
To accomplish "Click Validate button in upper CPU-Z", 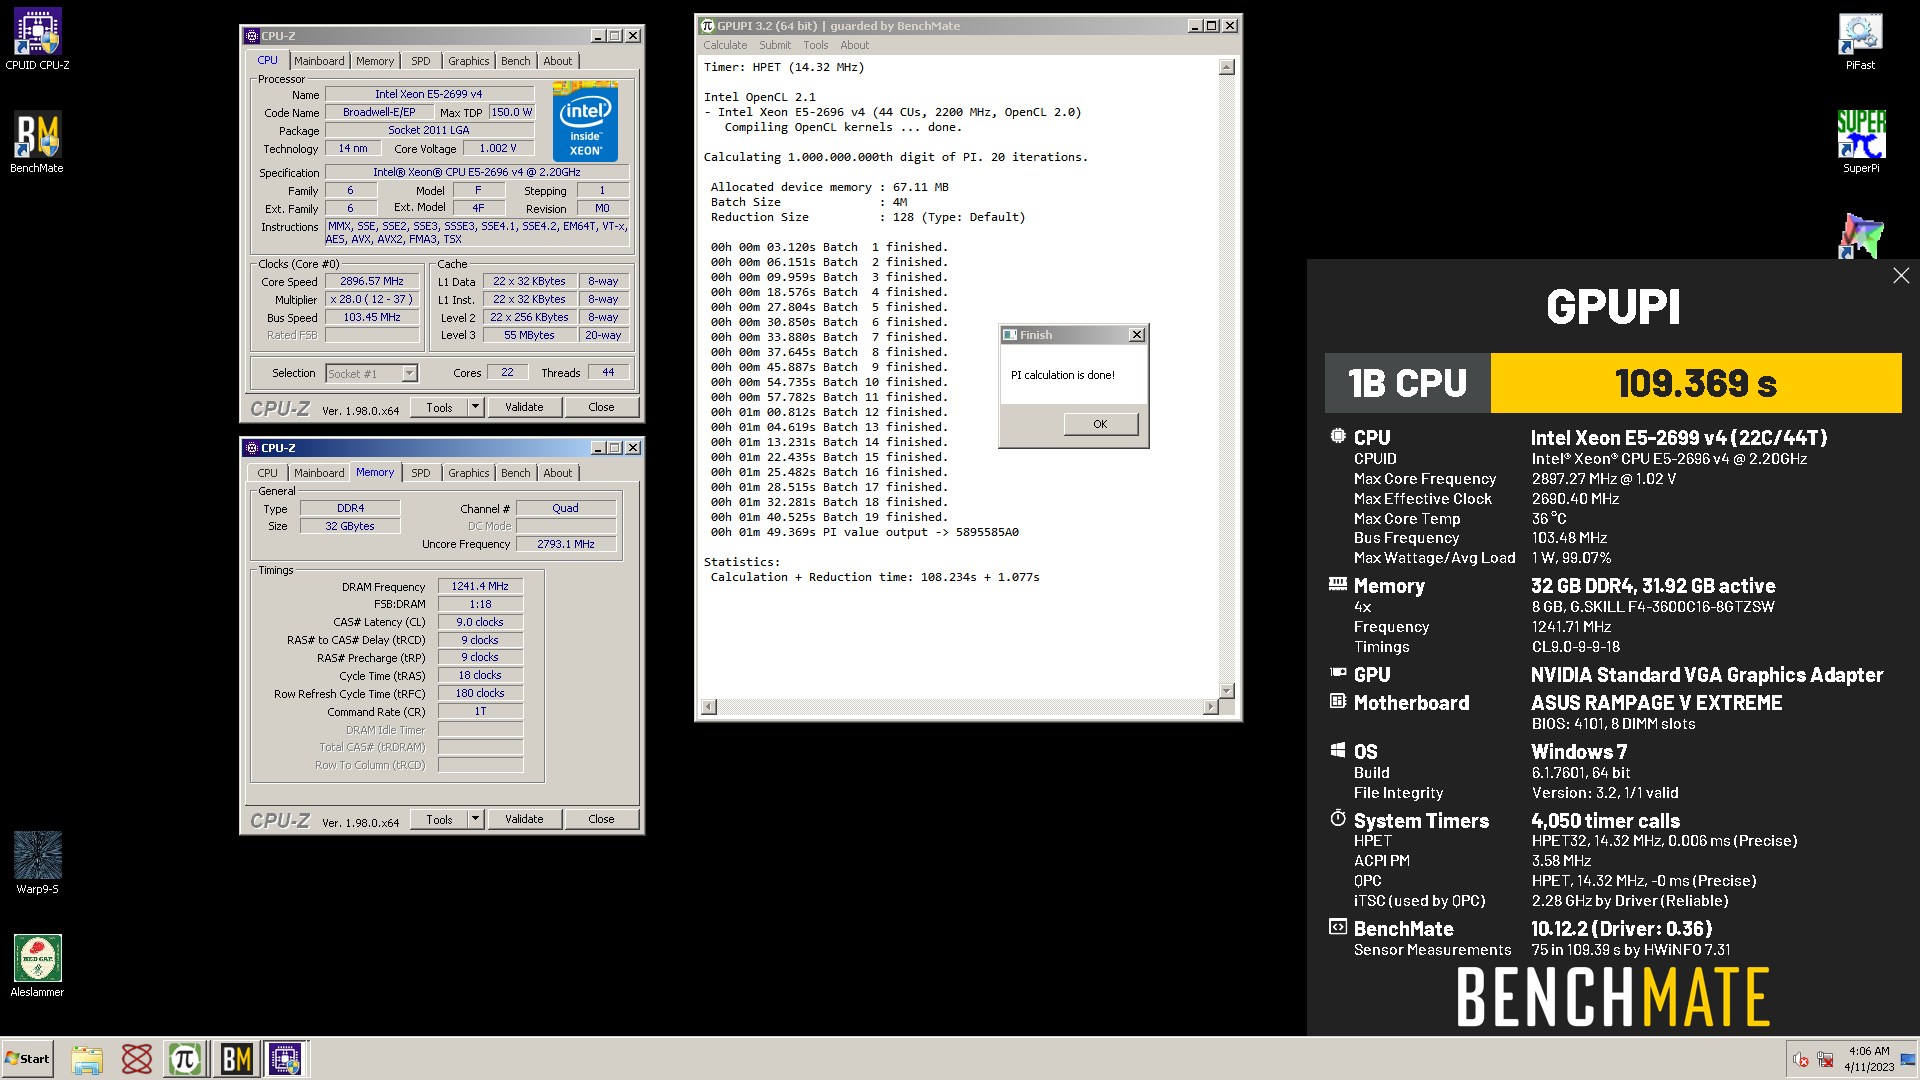I will click(x=524, y=407).
